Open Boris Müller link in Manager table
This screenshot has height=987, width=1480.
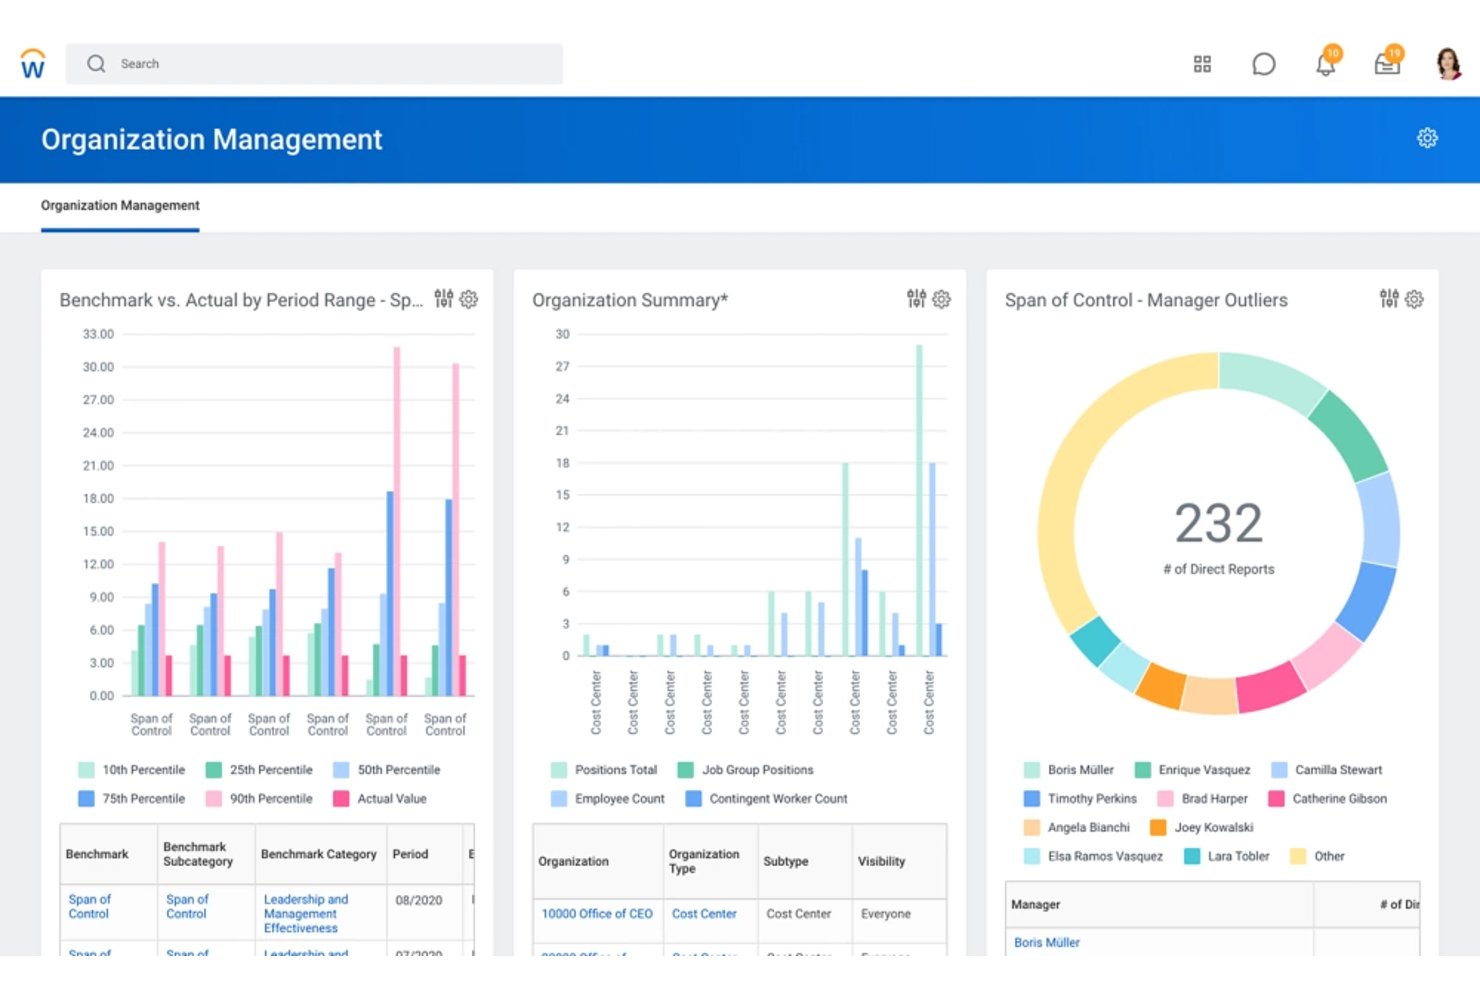point(1047,943)
